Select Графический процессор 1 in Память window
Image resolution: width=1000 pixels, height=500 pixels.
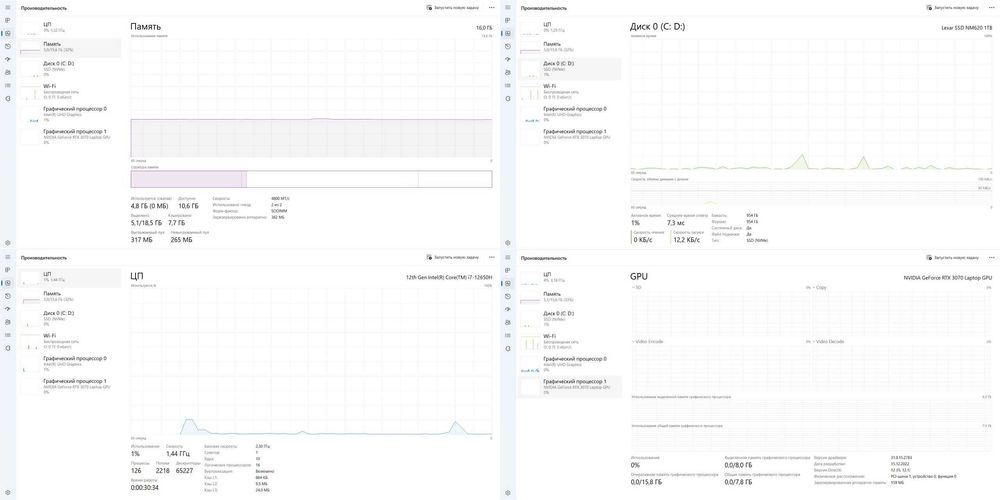tap(70, 136)
